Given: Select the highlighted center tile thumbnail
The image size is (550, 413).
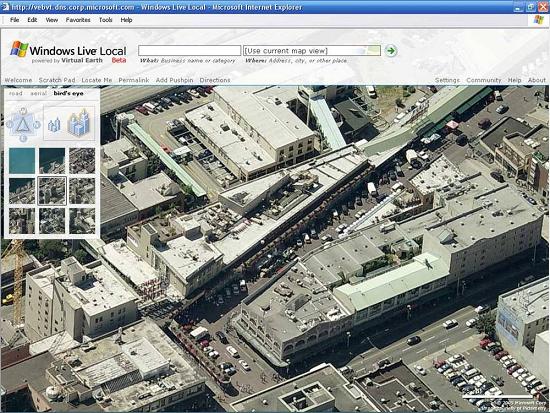Looking at the screenshot, I should [x=52, y=191].
